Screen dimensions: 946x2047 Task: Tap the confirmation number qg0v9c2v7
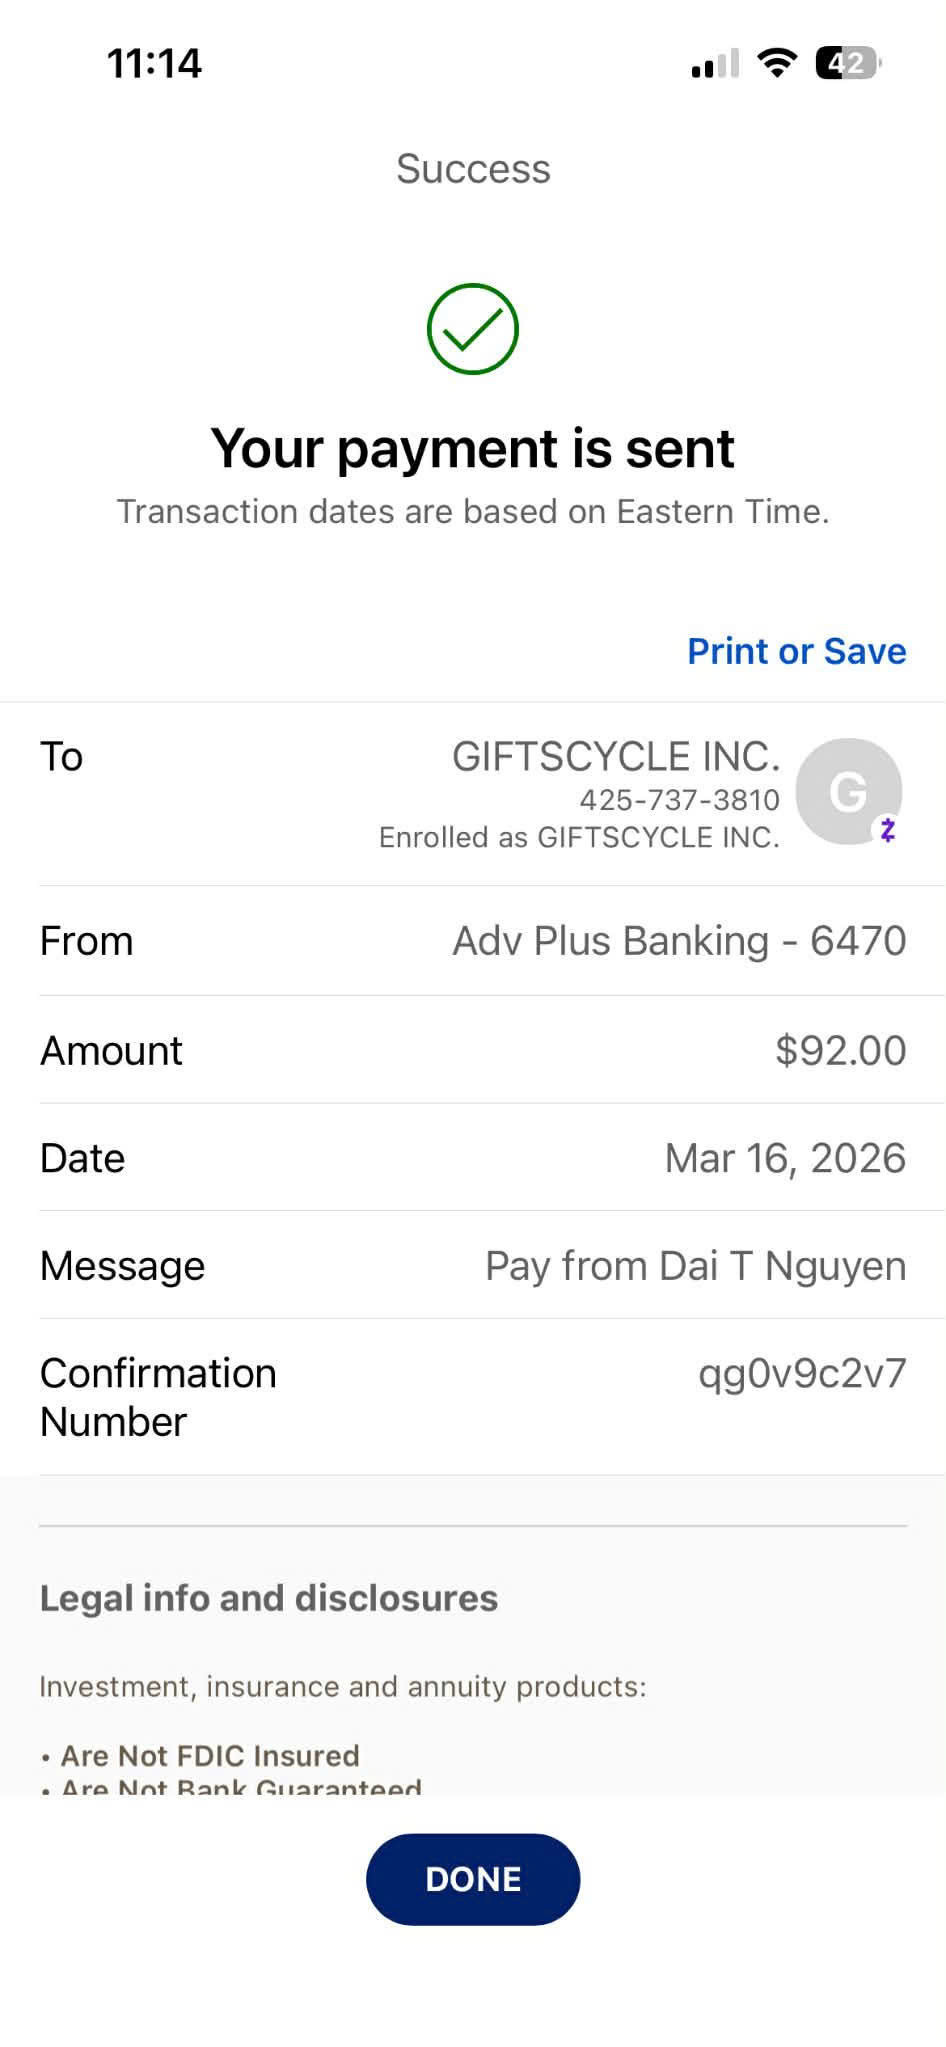pos(802,1373)
